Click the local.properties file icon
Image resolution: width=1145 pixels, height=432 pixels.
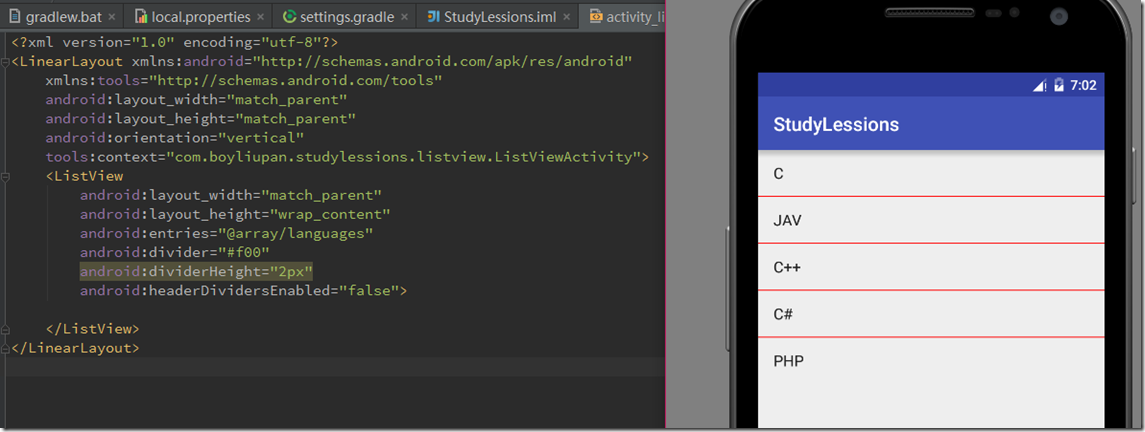141,17
